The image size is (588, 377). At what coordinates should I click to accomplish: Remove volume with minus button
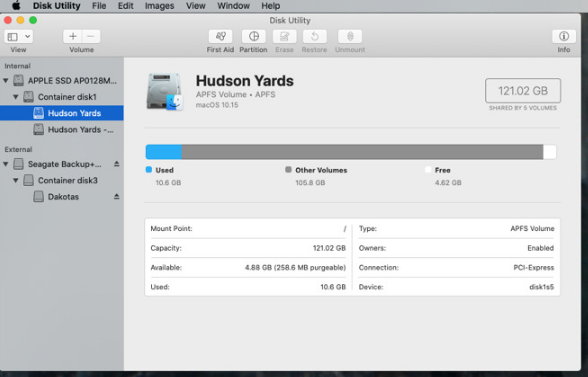(91, 36)
